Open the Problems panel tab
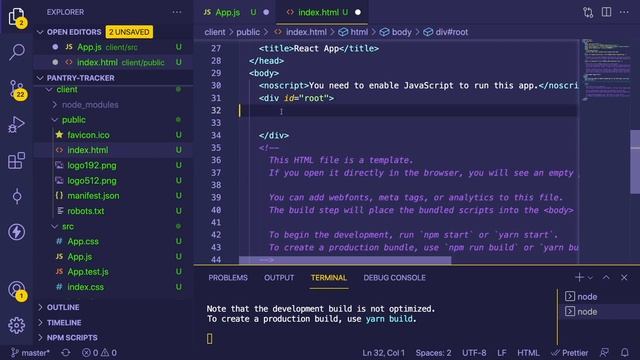This screenshot has height=360, width=640. pos(228,278)
